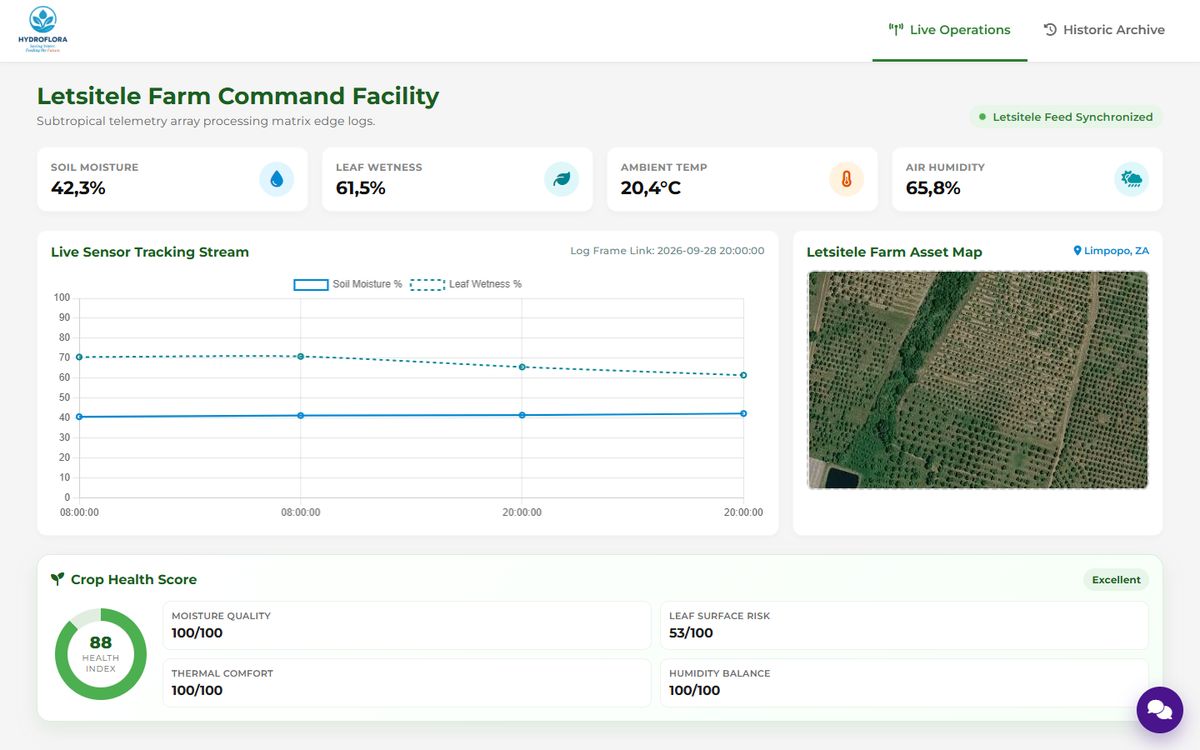Click the Leaf Surface Risk 53/100 card
The image size is (1200, 750).
click(904, 626)
